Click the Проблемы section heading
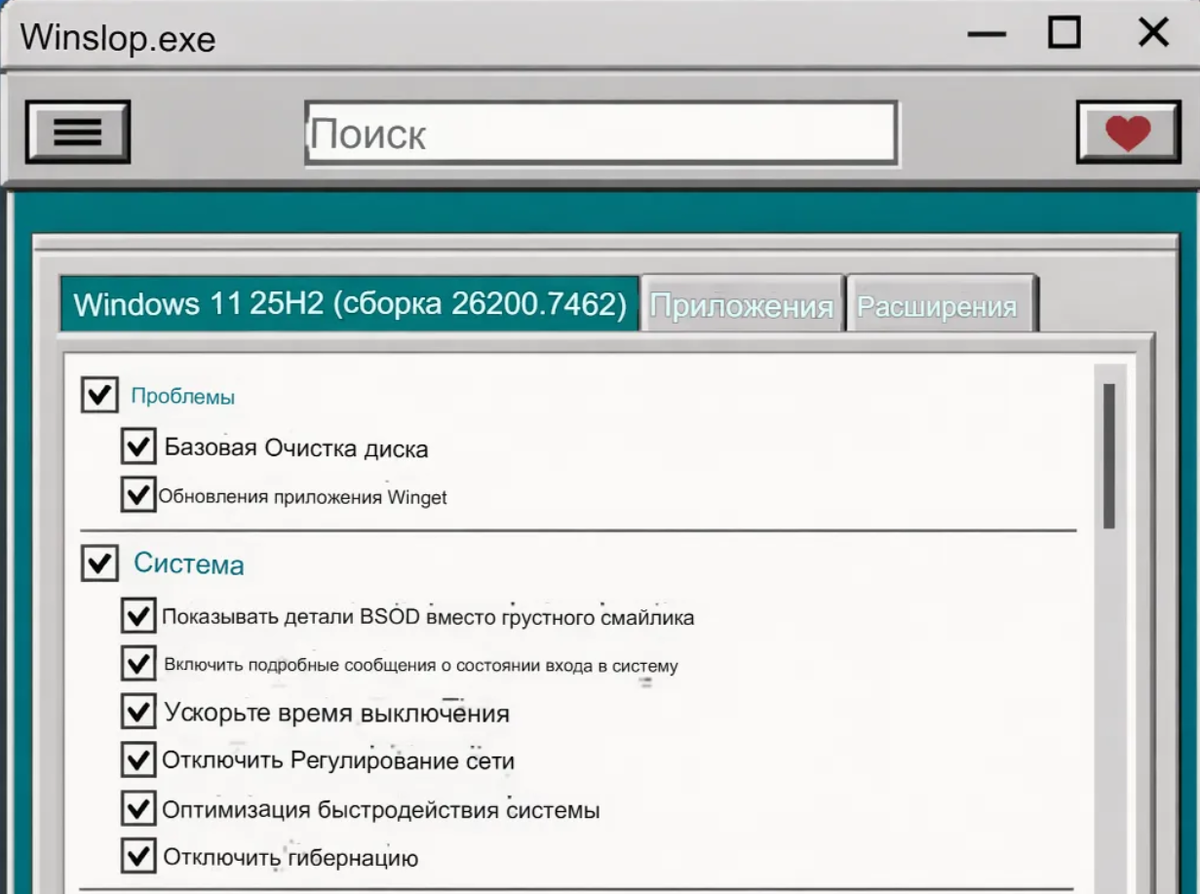 tap(181, 396)
